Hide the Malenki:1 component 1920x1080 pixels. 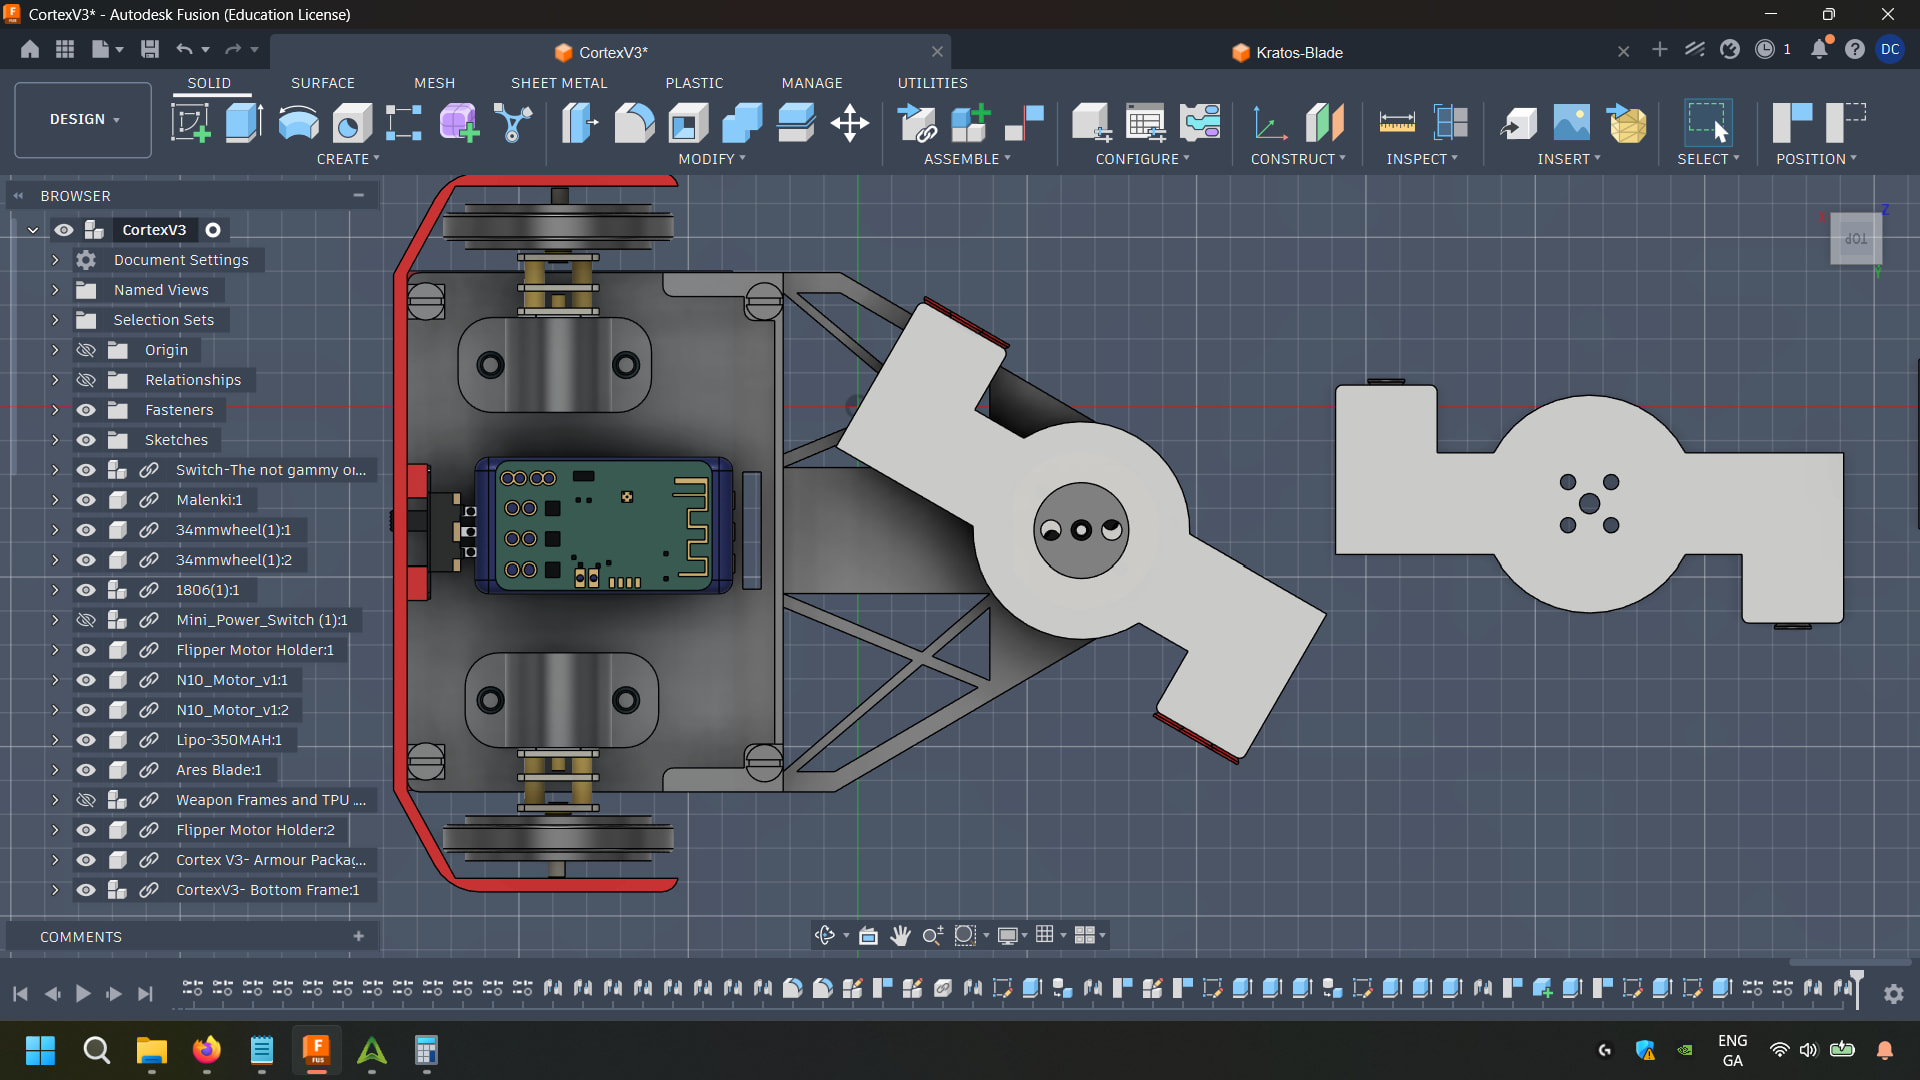pos(86,500)
